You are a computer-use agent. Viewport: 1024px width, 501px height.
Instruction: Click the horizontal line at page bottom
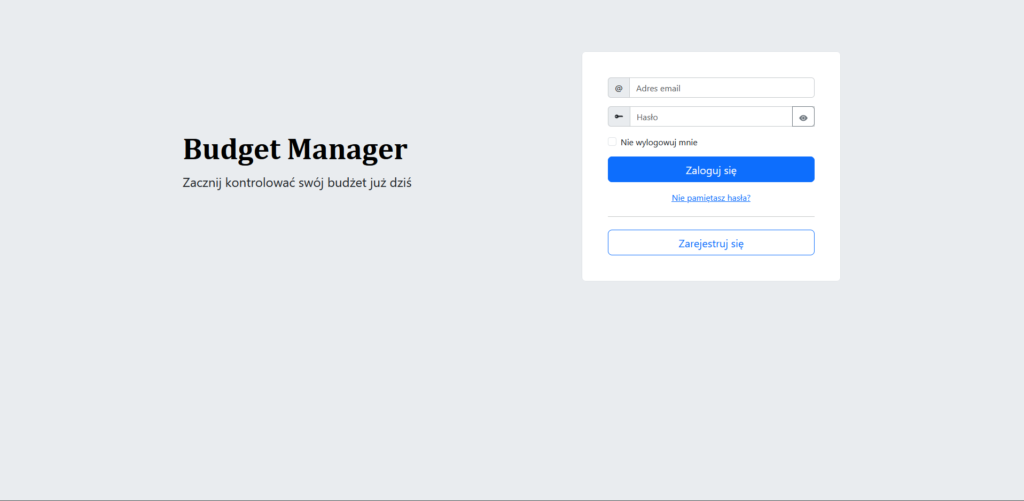click(x=512, y=499)
